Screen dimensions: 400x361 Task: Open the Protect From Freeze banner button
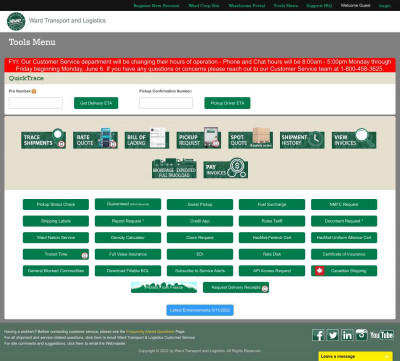(x=164, y=287)
